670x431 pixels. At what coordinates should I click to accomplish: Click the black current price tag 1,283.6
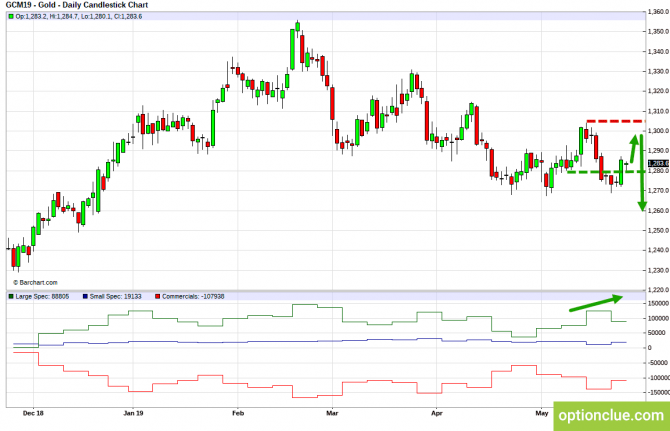pos(658,164)
